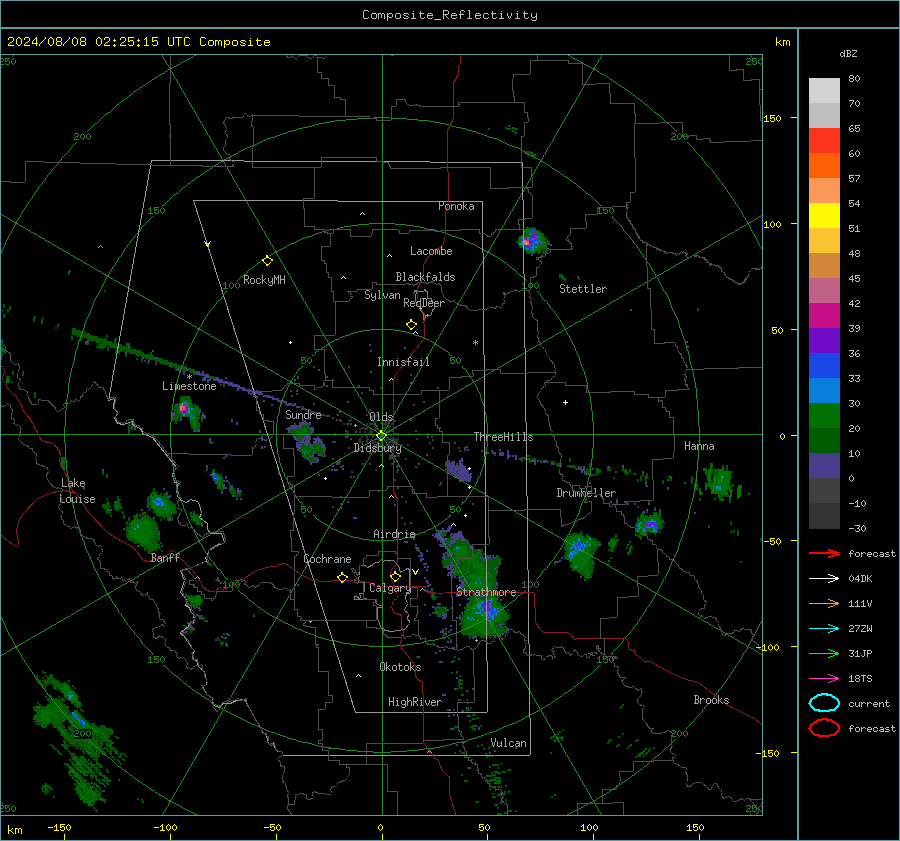Click the Vulcan label
Image resolution: width=900 pixels, height=841 pixels.
point(508,743)
